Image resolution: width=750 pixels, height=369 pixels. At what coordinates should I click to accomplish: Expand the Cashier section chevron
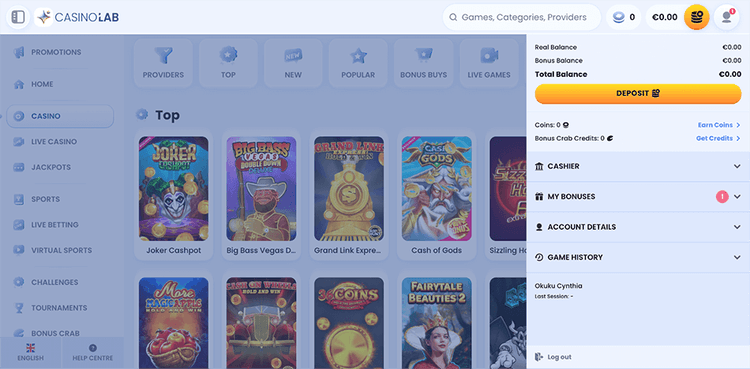pyautogui.click(x=737, y=166)
